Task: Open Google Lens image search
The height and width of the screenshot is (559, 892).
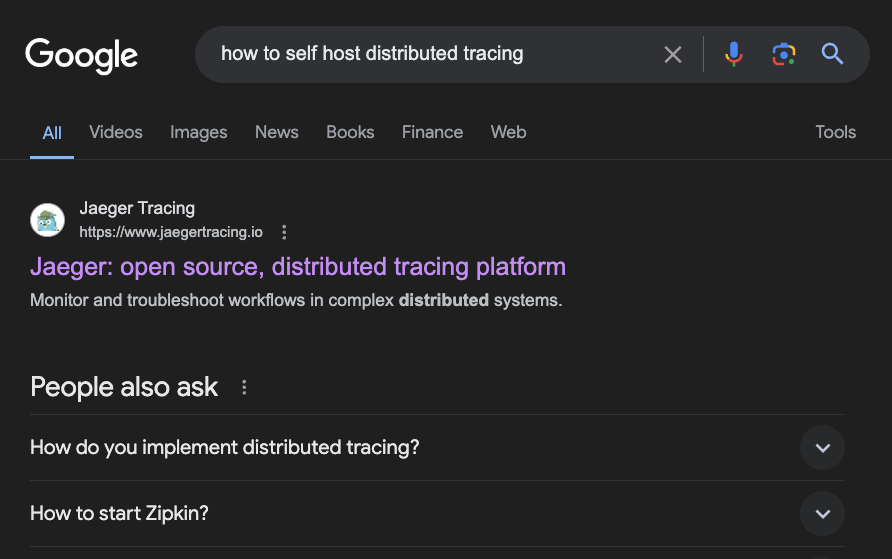Action: tap(783, 54)
